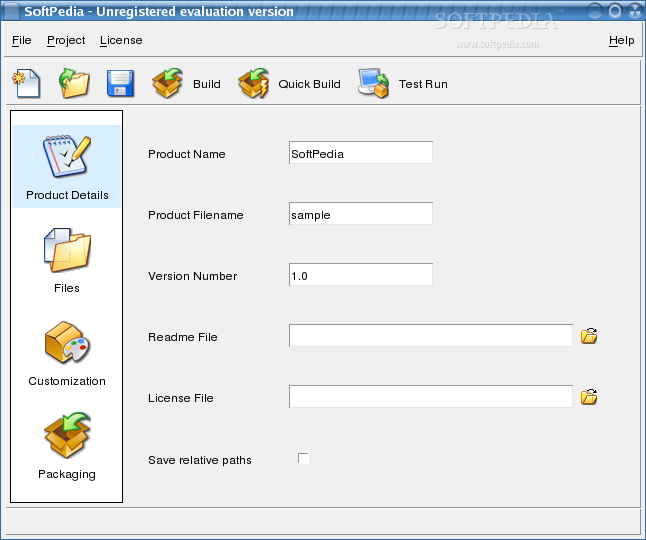Image resolution: width=646 pixels, height=540 pixels.
Task: Open the Customization section
Action: click(67, 353)
